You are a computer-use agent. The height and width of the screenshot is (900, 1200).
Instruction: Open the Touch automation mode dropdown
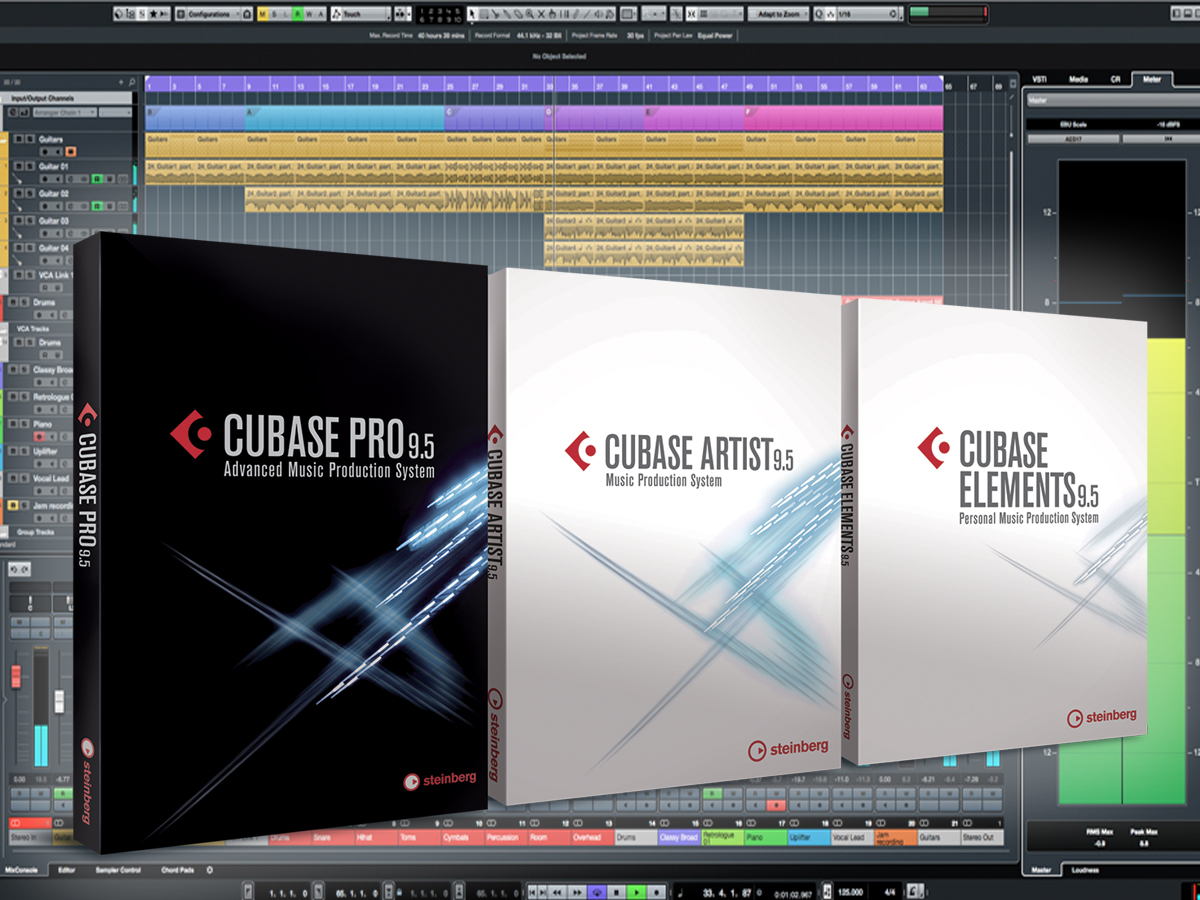click(x=362, y=14)
